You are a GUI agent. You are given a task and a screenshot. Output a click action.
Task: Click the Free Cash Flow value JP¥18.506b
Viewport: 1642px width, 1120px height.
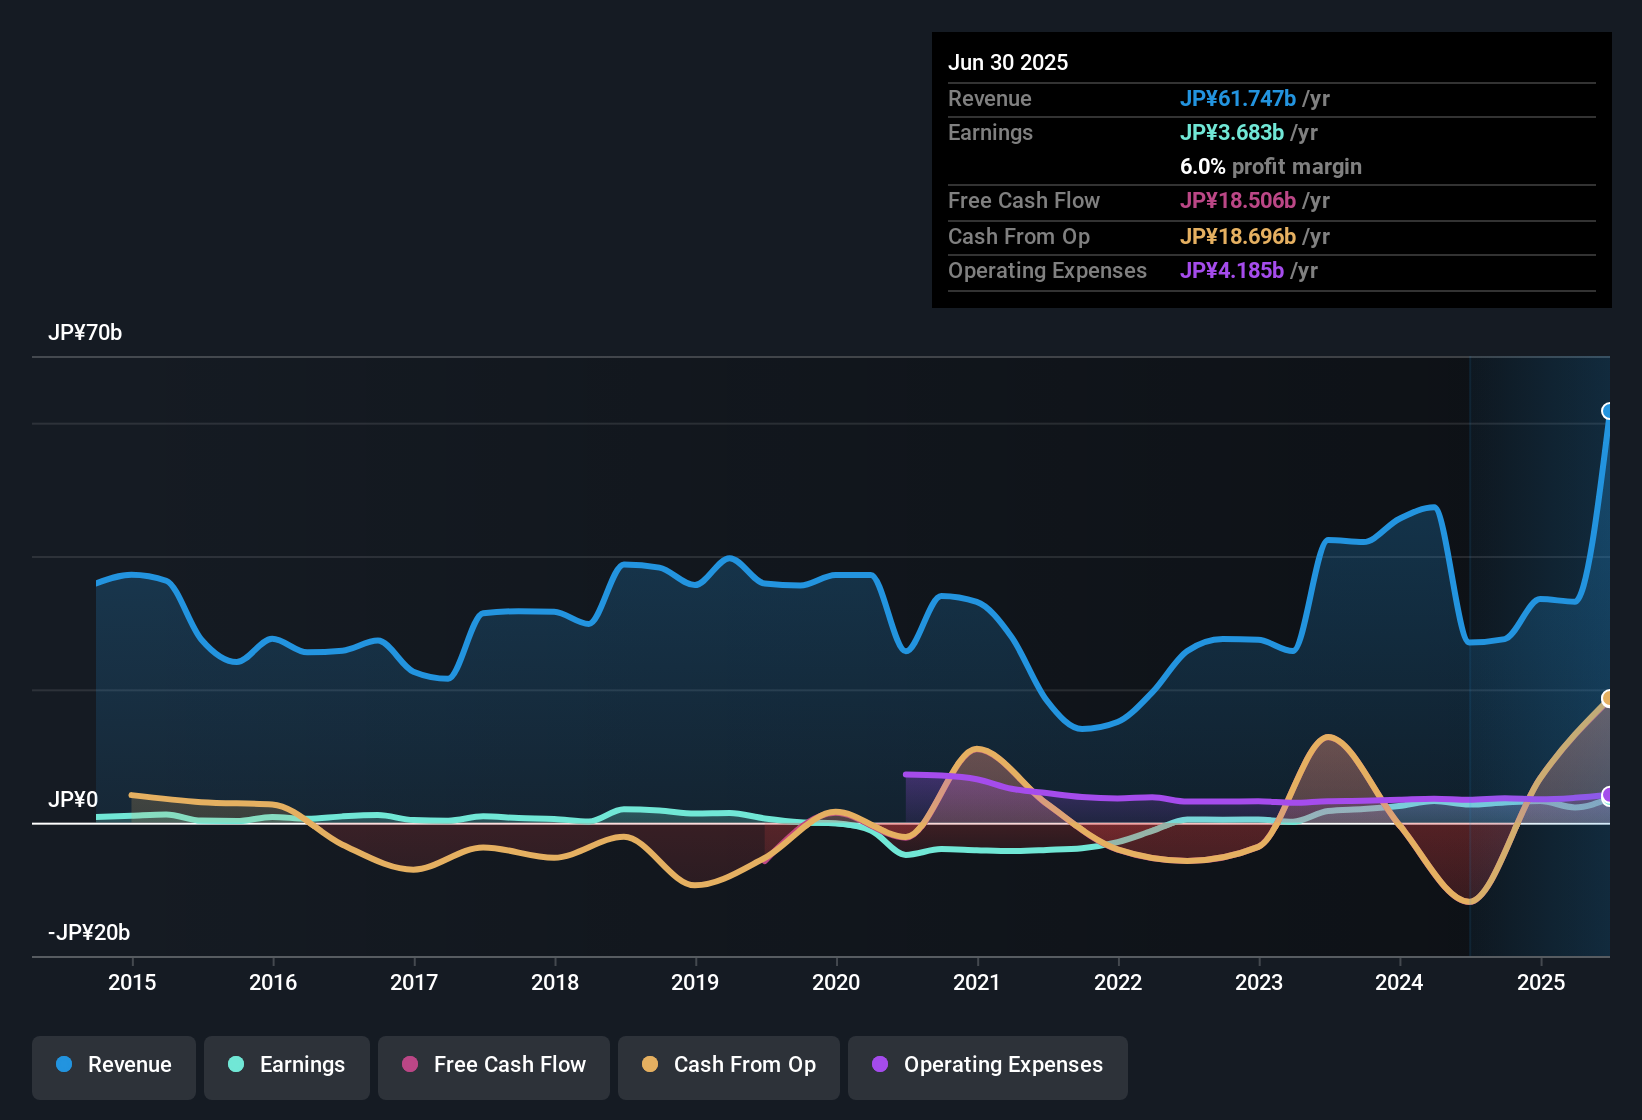(1238, 201)
